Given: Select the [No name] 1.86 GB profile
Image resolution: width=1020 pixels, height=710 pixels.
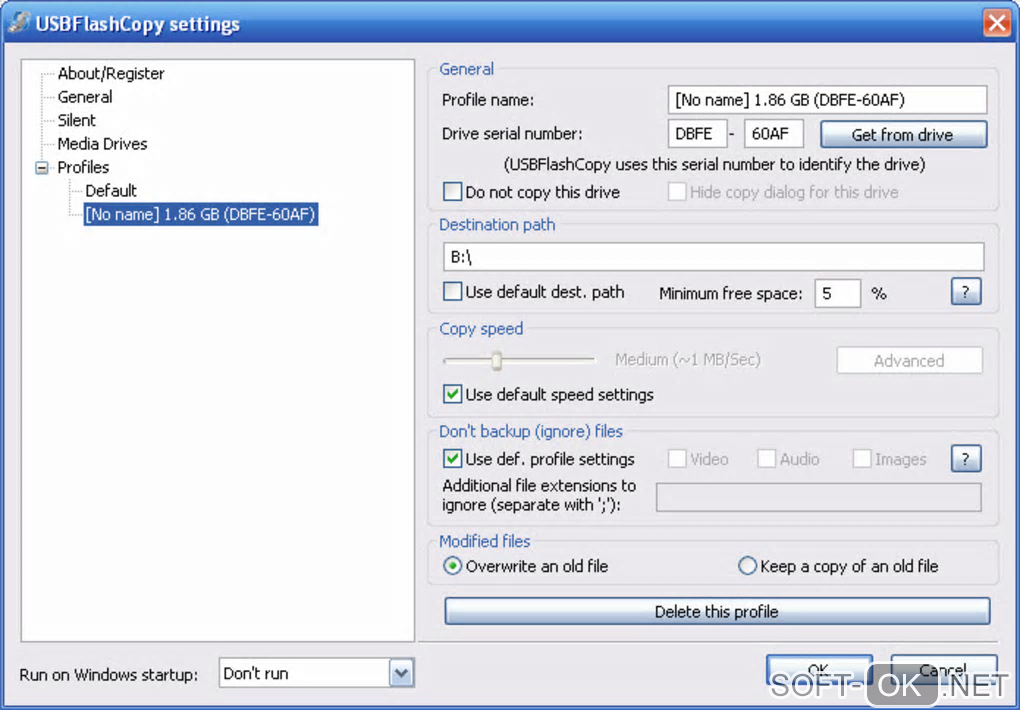Looking at the screenshot, I should pos(200,214).
